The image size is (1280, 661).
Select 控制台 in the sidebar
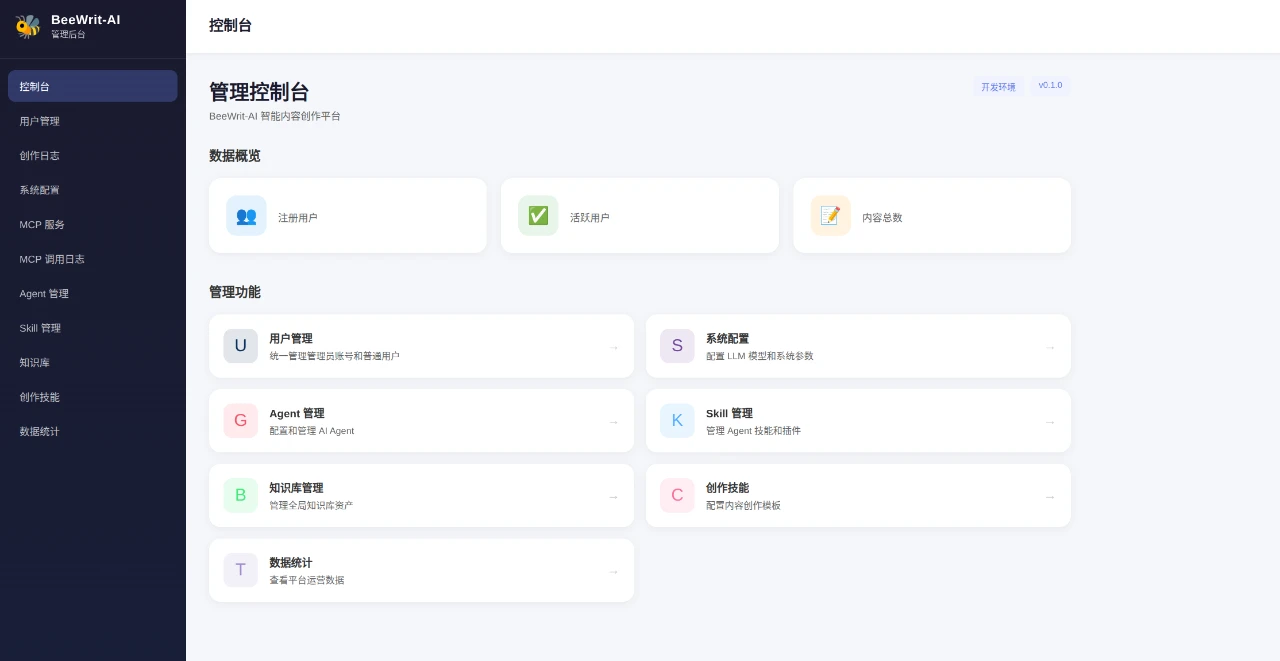pyautogui.click(x=93, y=86)
